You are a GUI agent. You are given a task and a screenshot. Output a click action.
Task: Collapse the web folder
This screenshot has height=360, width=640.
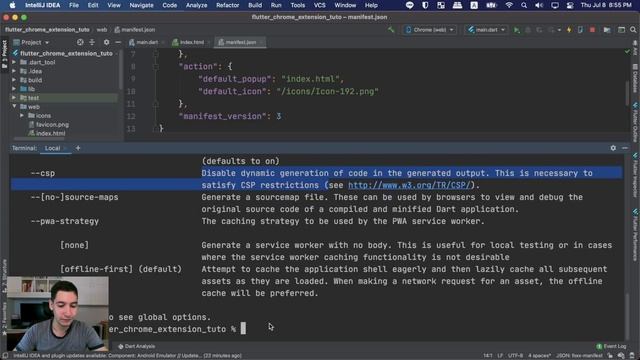[x=14, y=107]
